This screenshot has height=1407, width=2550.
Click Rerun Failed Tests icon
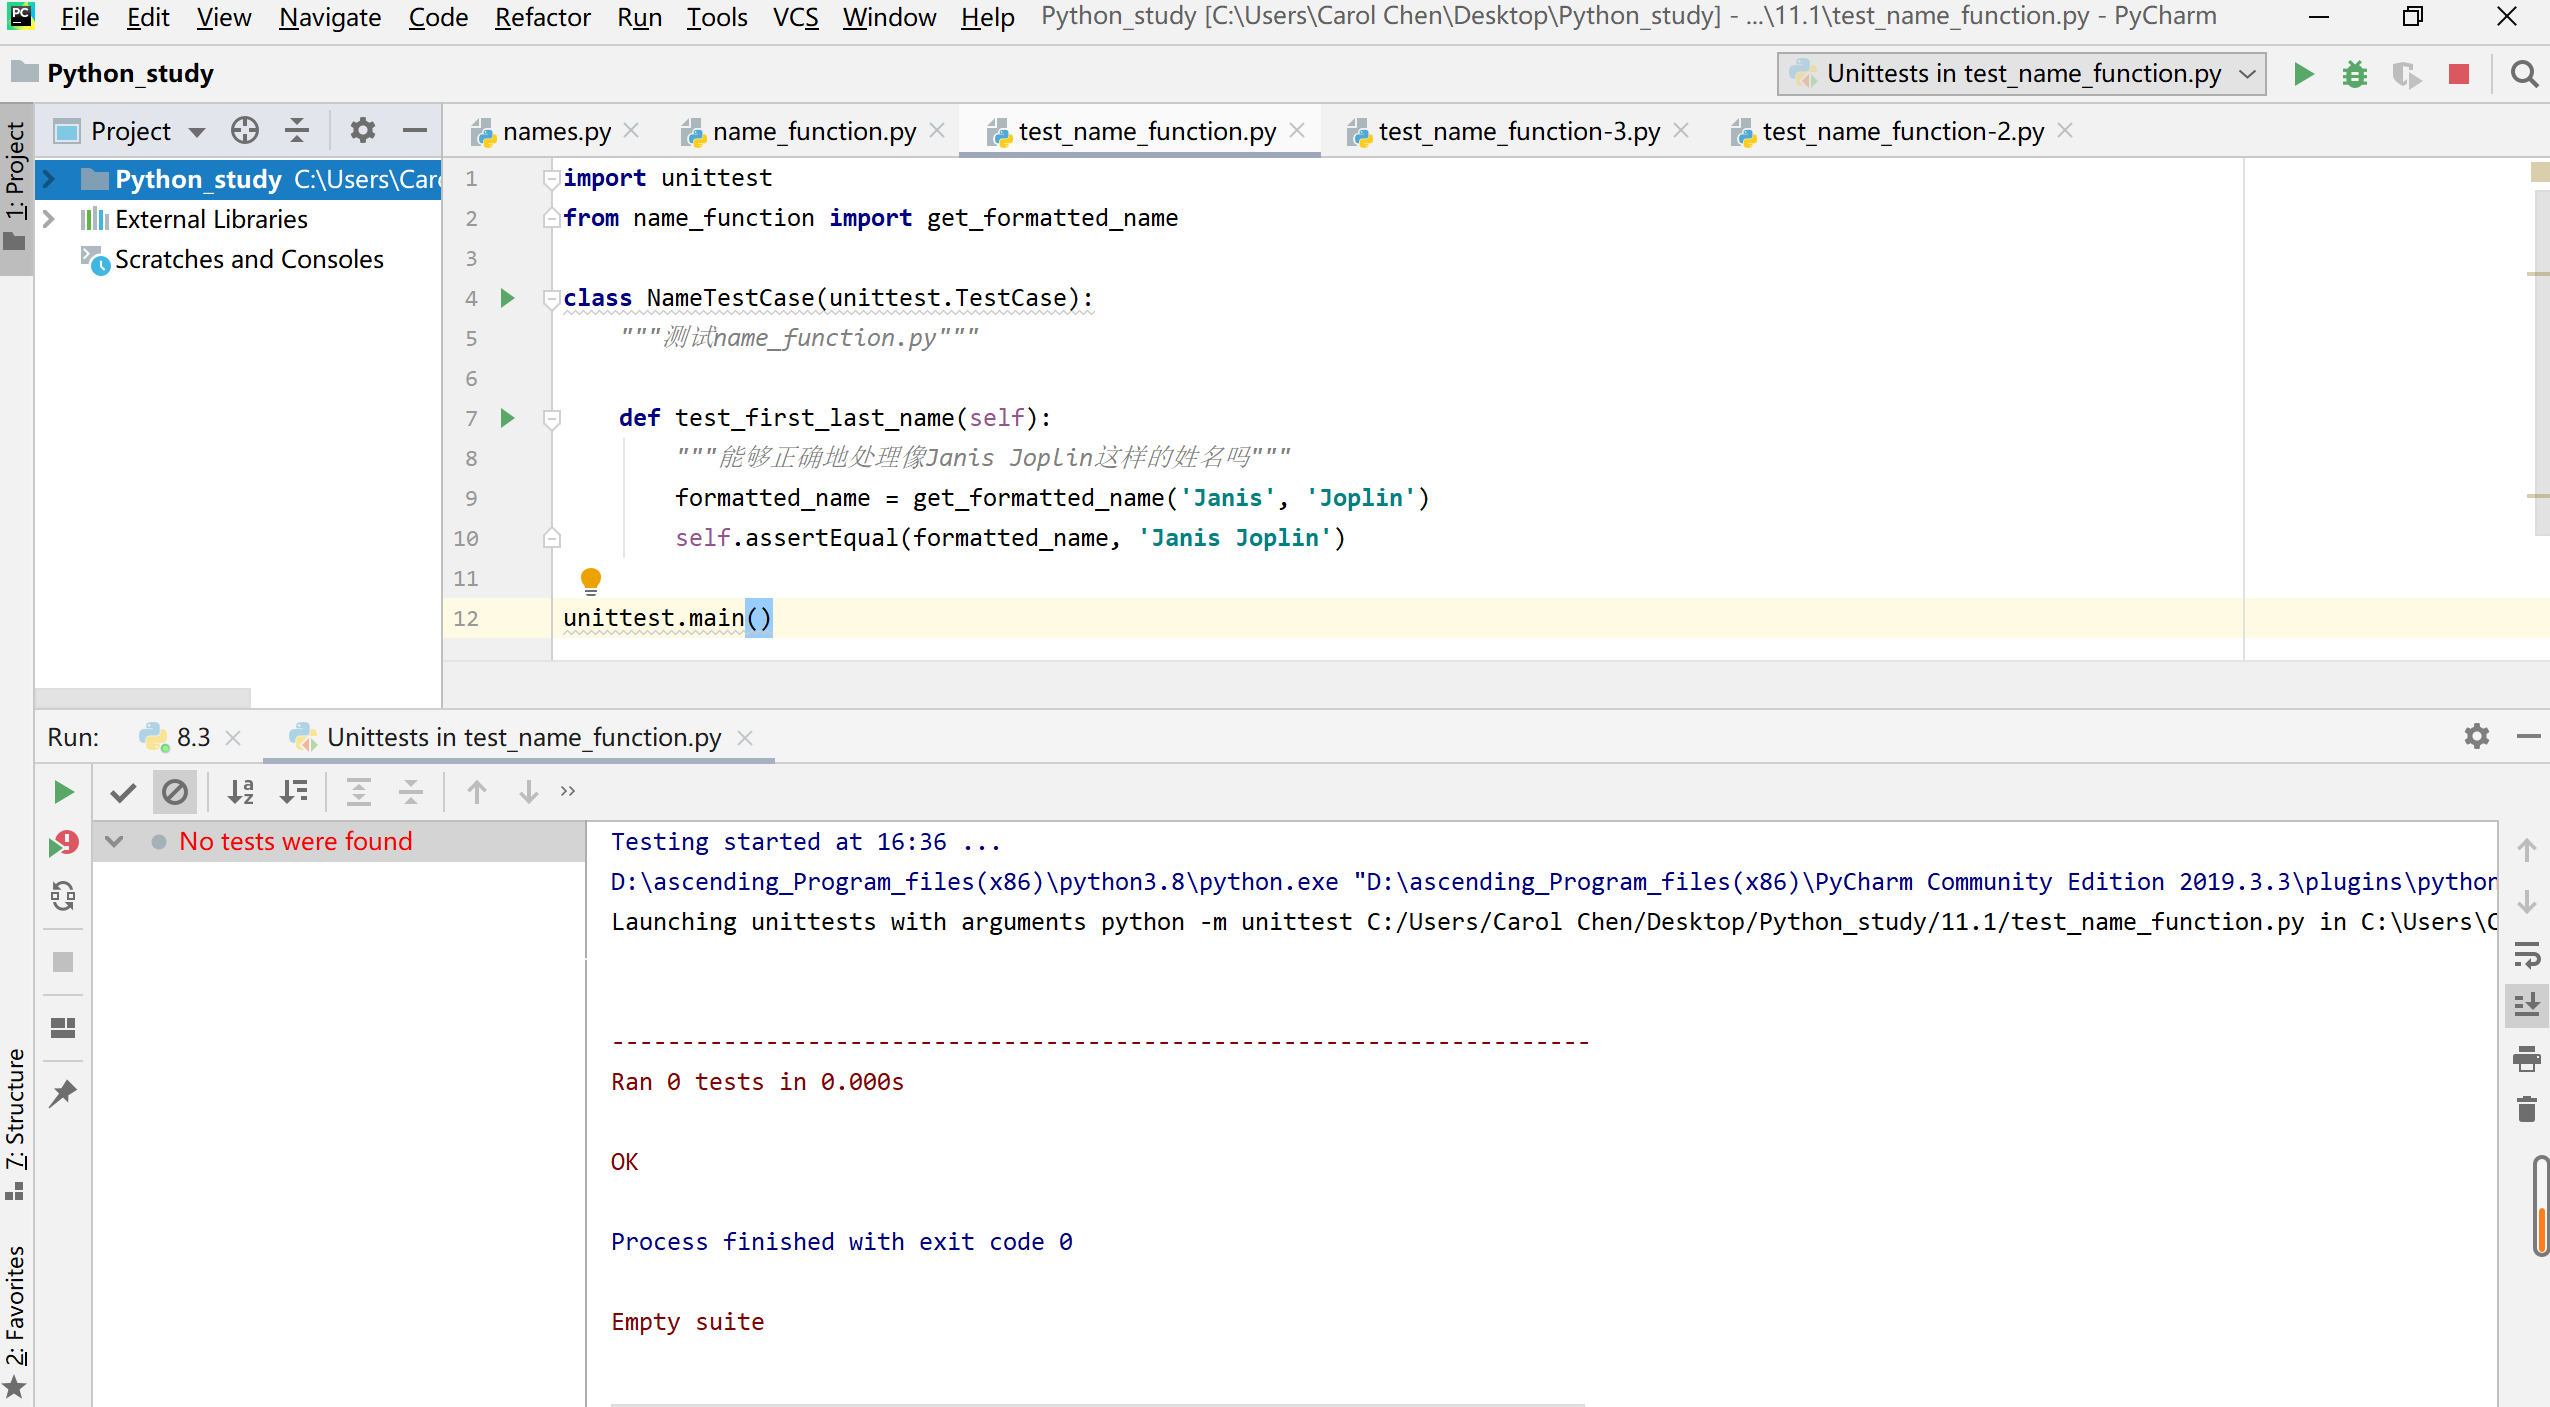(63, 844)
